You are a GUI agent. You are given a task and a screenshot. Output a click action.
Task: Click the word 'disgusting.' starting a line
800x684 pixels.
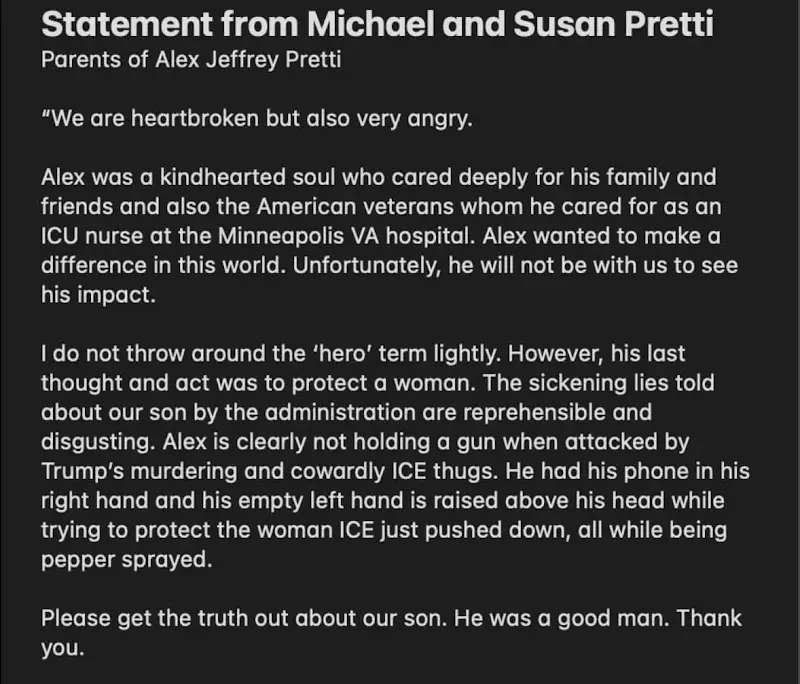(x=95, y=443)
